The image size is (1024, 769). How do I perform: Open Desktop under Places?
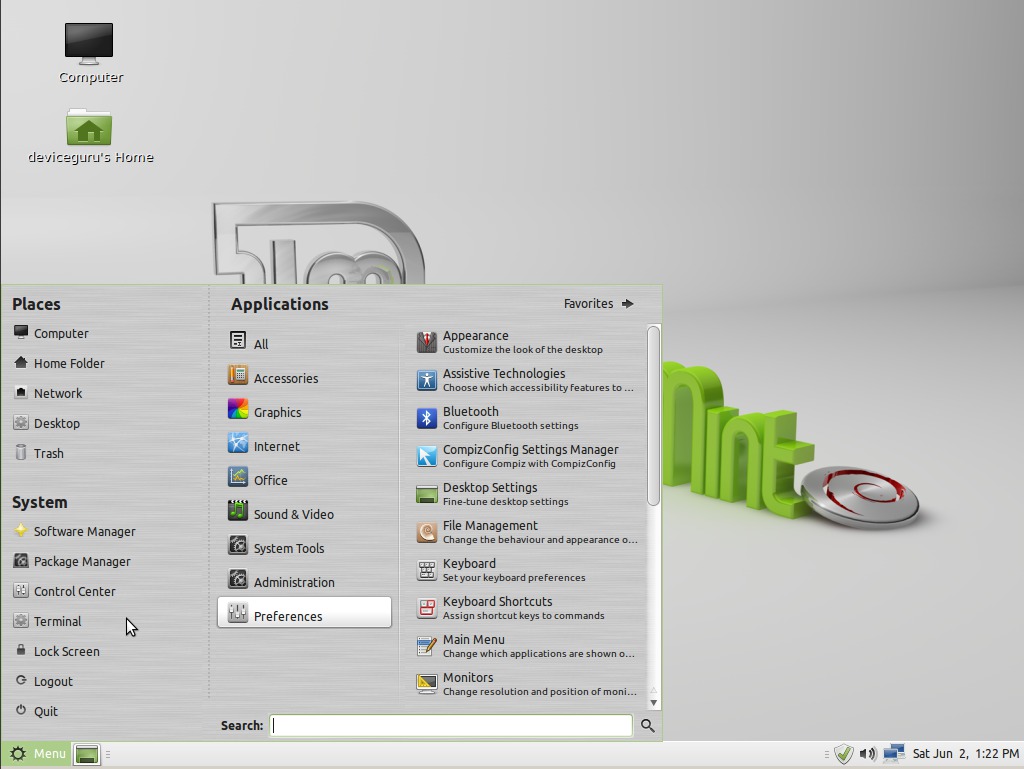pos(47,423)
